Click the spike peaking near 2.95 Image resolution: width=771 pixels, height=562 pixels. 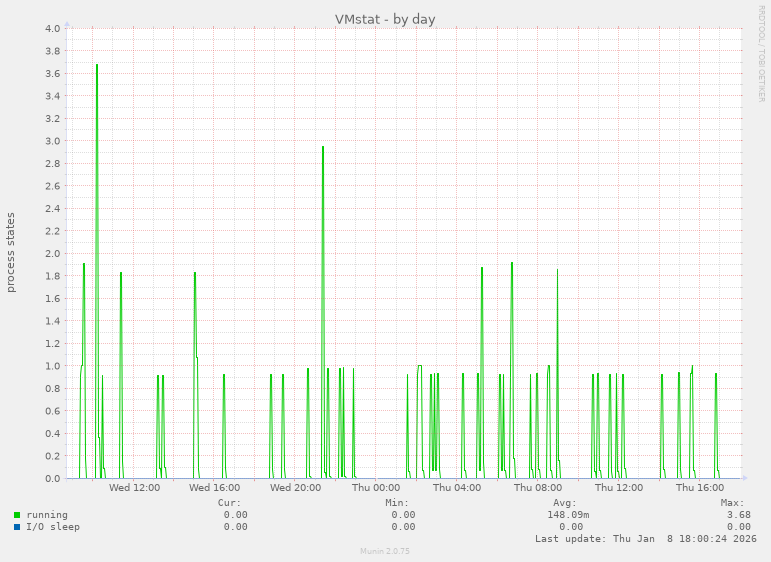[323, 148]
